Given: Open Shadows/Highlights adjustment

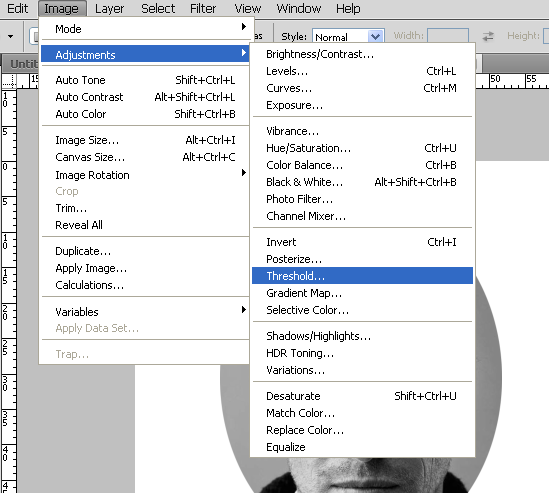Looking at the screenshot, I should point(362,336).
